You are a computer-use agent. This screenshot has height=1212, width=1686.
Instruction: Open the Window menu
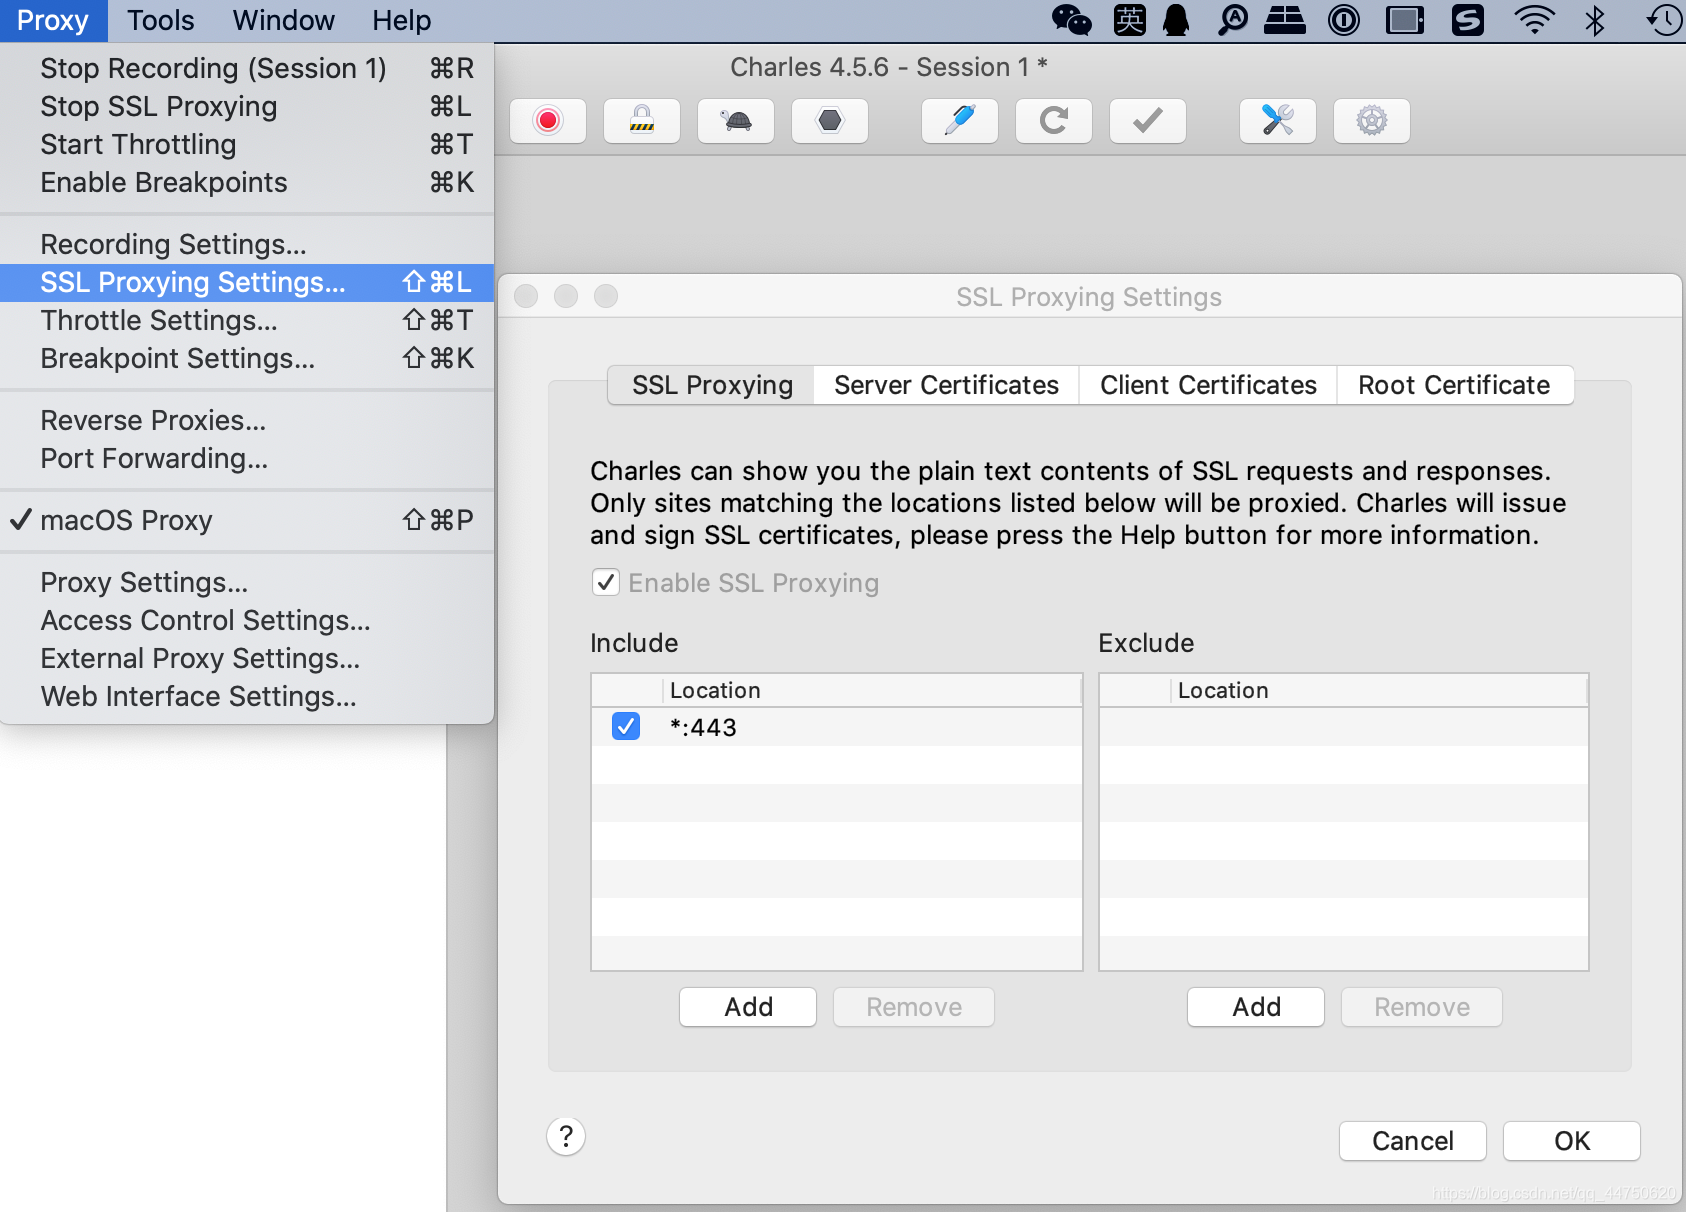[284, 20]
